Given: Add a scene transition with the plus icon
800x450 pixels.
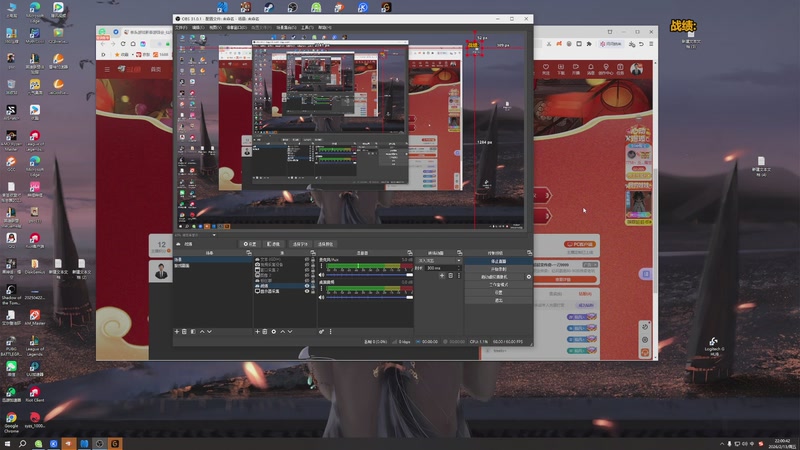Looking at the screenshot, I should point(442,276).
